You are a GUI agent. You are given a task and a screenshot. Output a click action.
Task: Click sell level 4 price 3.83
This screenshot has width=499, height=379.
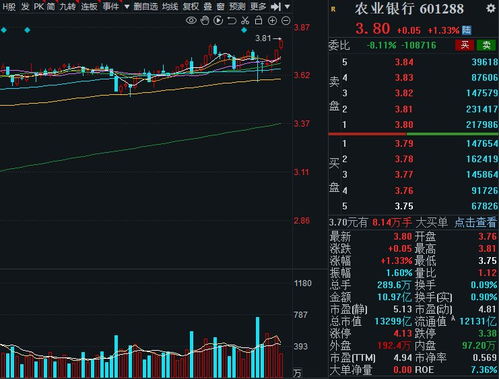click(404, 78)
